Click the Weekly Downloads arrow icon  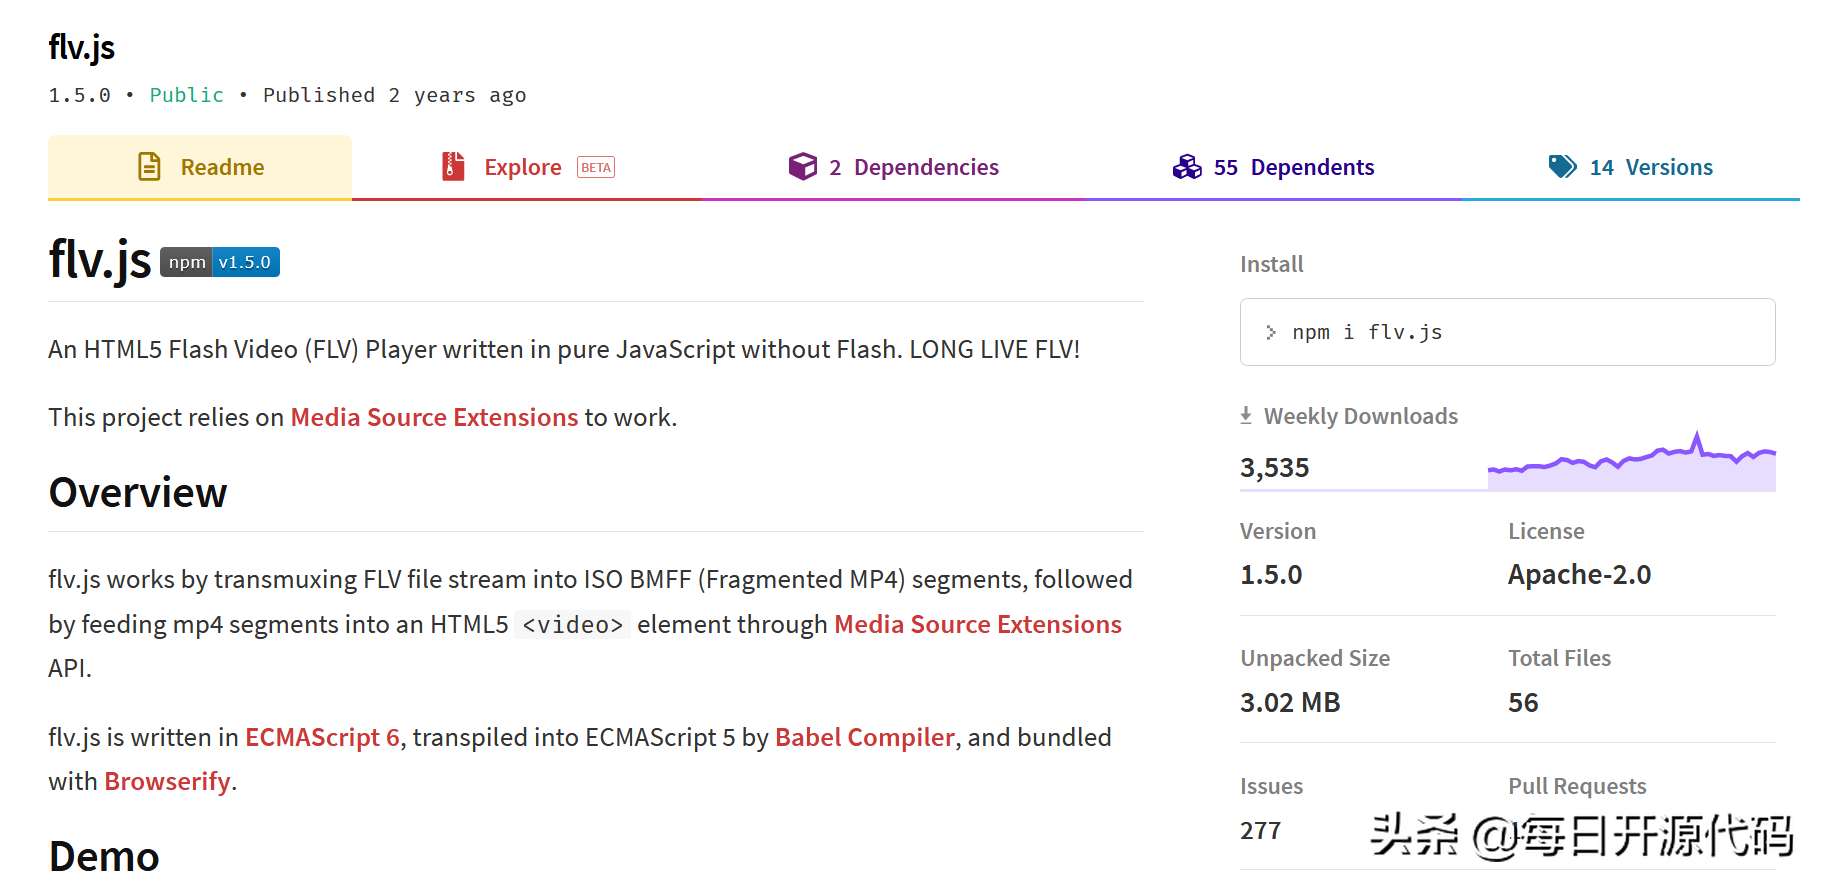click(1246, 415)
